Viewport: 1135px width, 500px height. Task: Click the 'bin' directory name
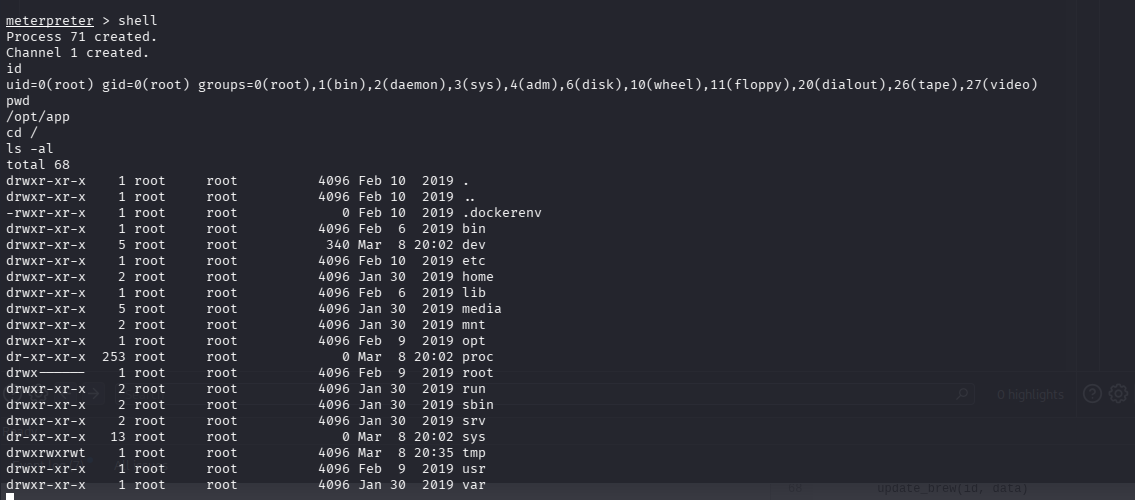pyautogui.click(x=474, y=229)
